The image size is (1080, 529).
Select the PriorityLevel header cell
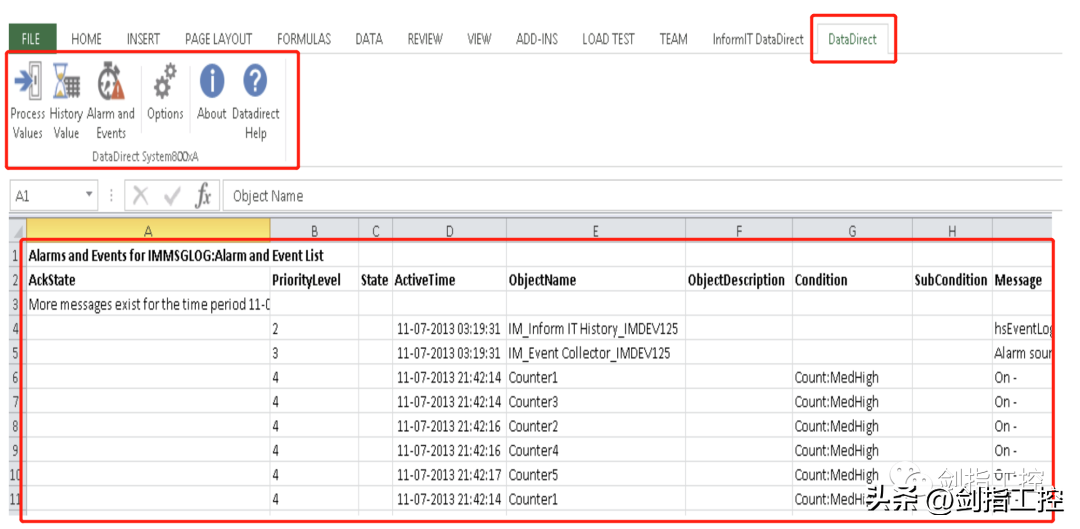pyautogui.click(x=314, y=280)
